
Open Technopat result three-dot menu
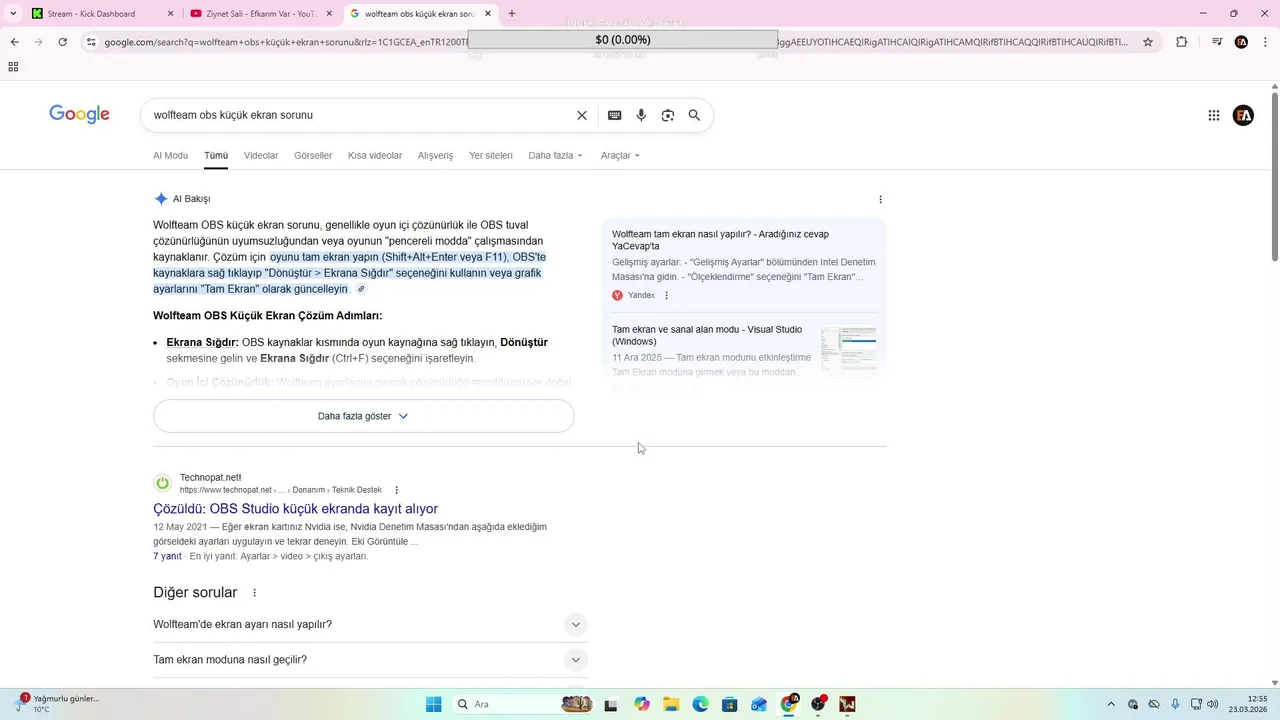coord(396,490)
